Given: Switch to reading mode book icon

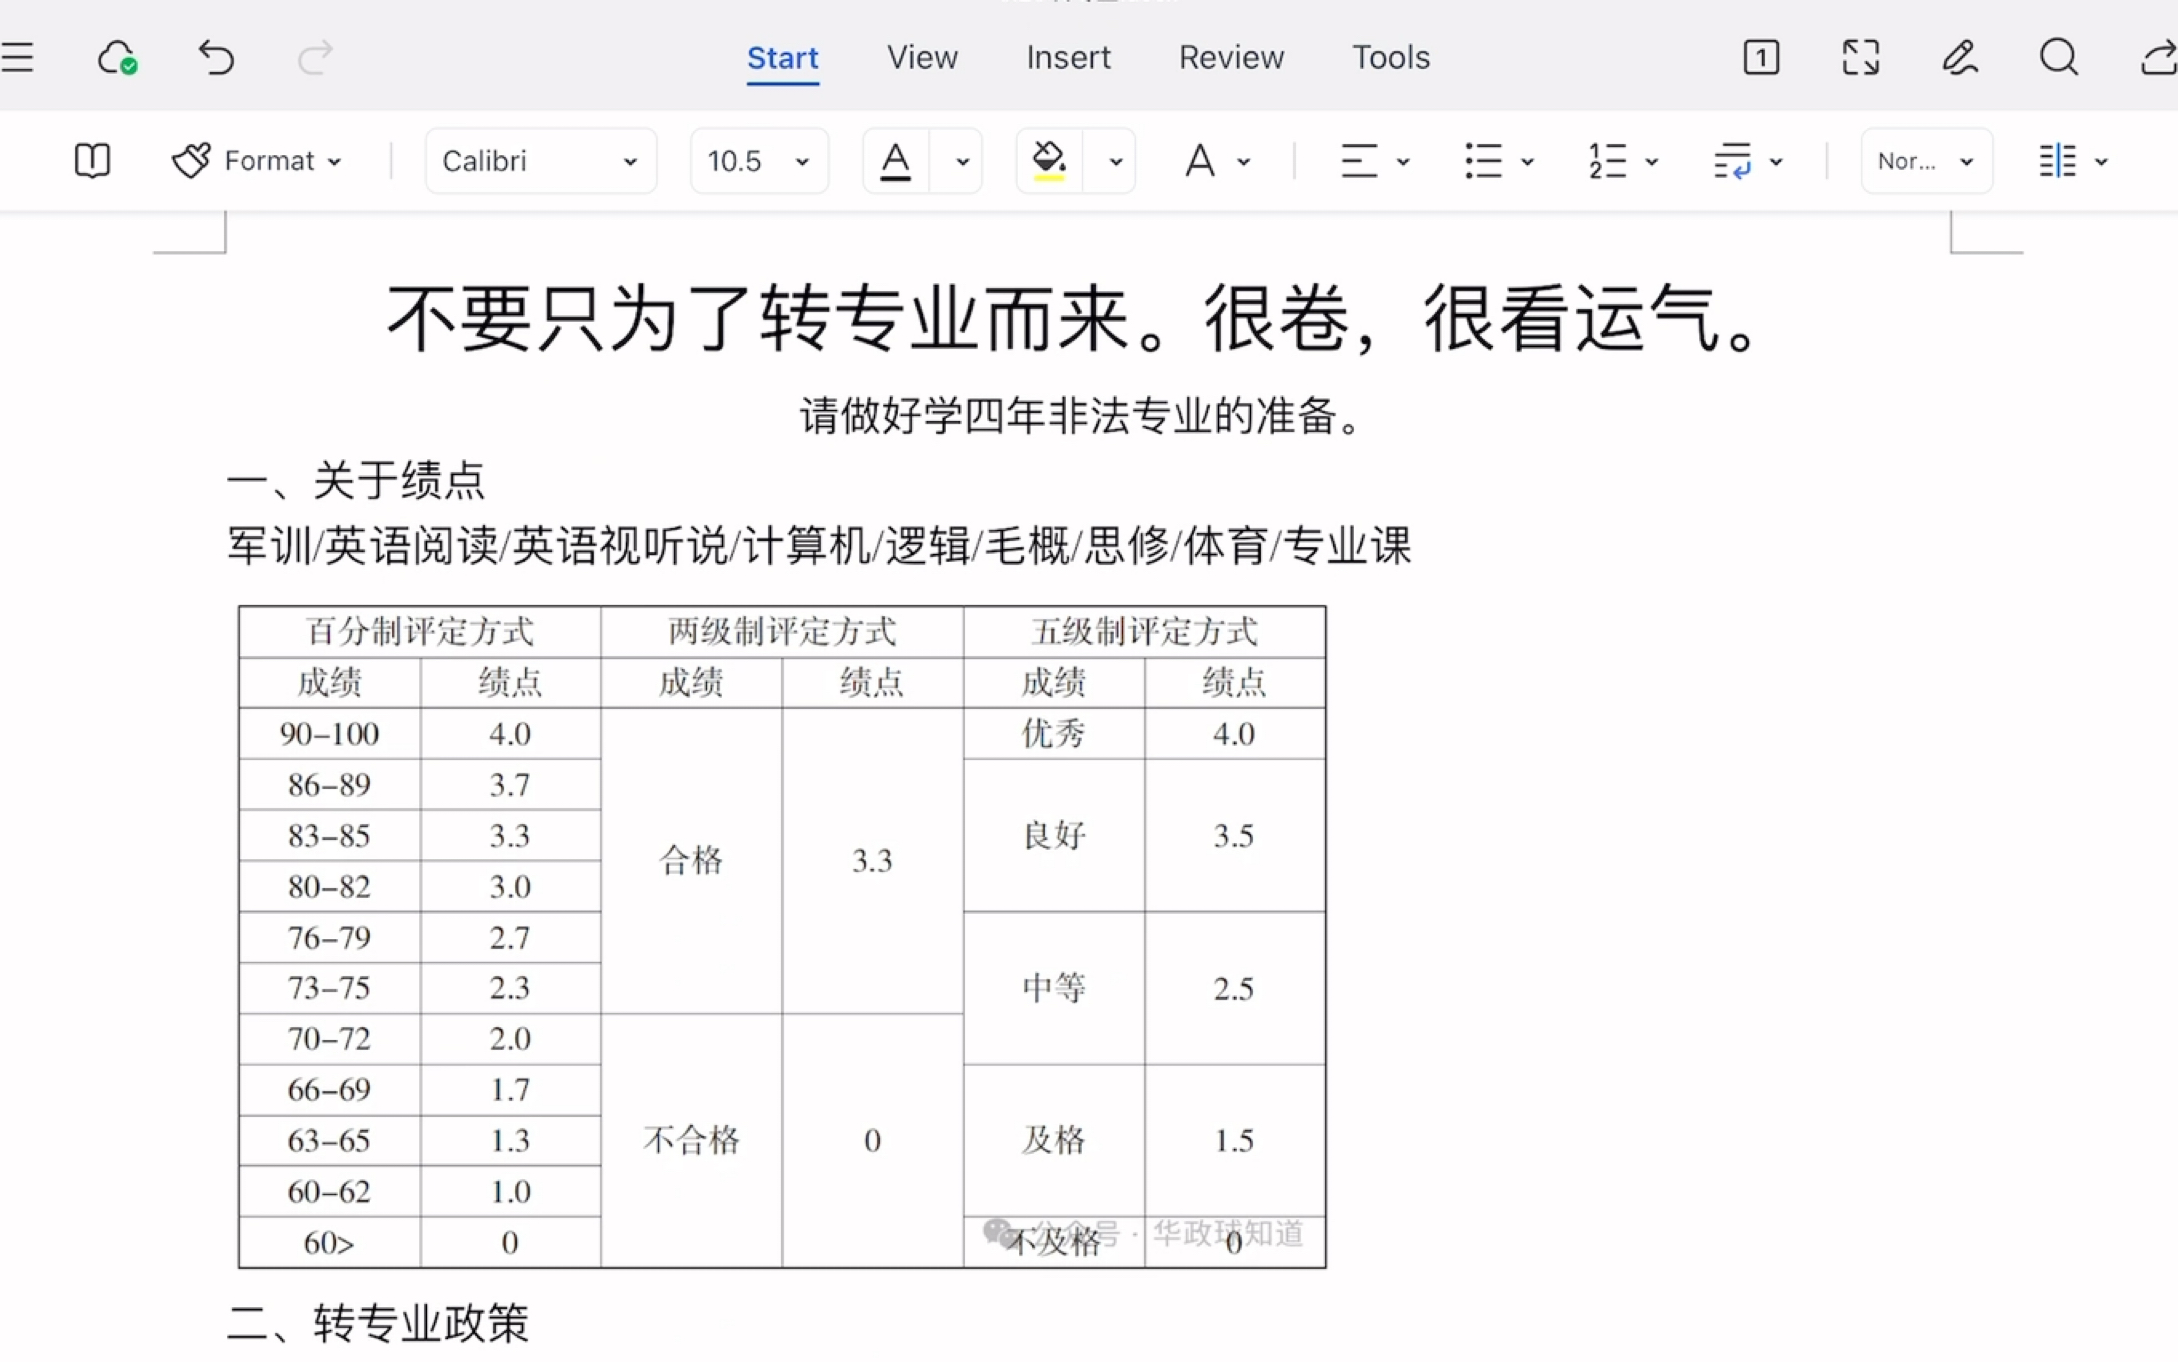Looking at the screenshot, I should (x=92, y=160).
